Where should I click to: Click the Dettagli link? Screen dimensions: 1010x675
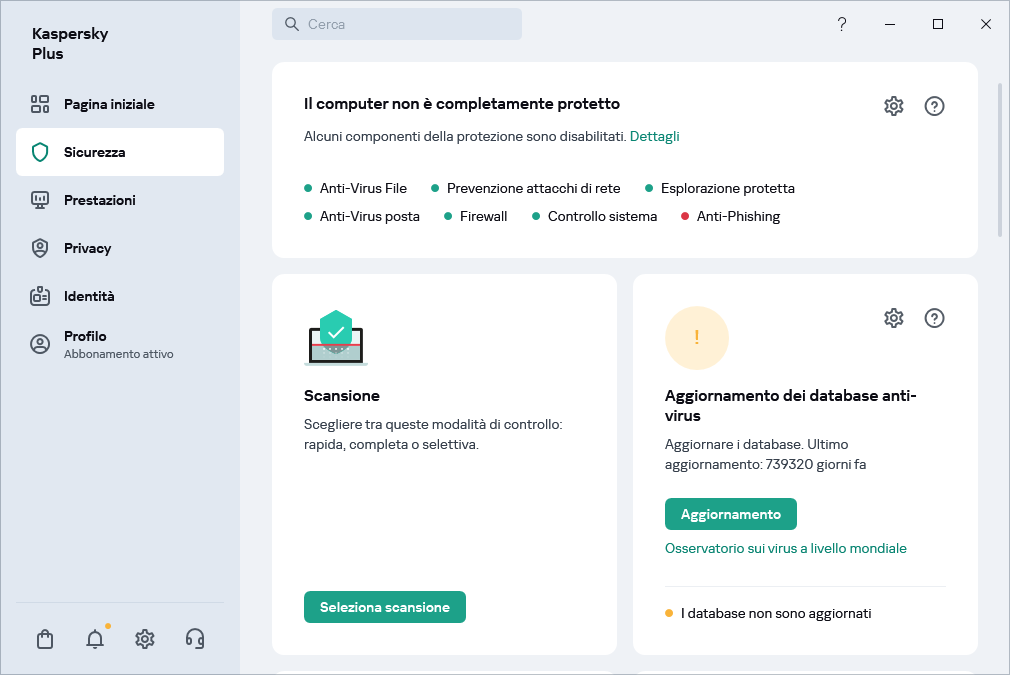(654, 136)
